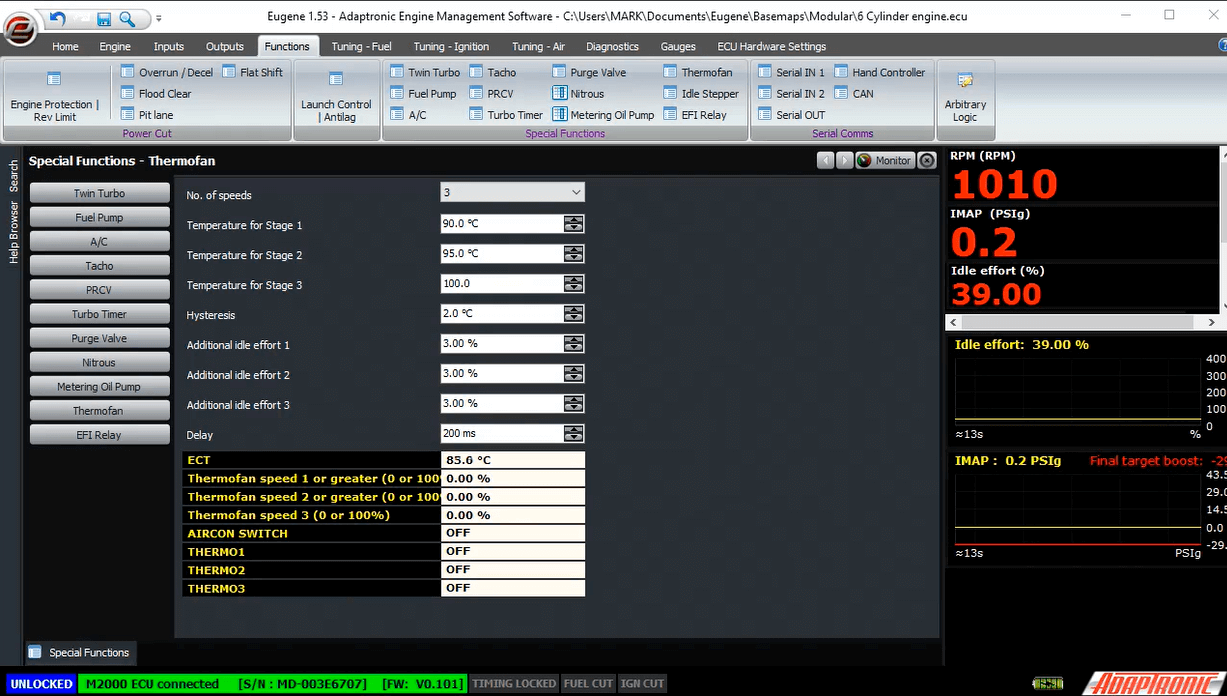Open Overrun / Decel settings

pos(167,72)
